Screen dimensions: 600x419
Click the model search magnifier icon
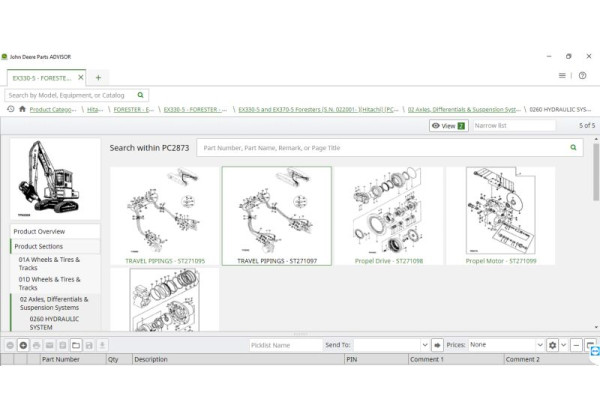click(x=141, y=95)
